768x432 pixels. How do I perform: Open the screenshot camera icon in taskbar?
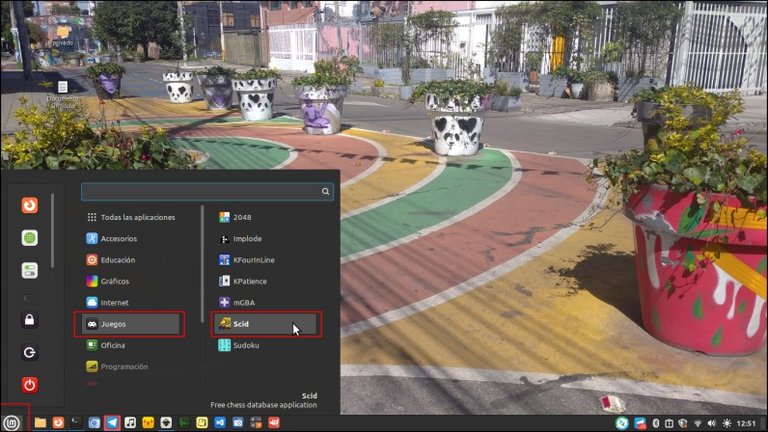(x=238, y=423)
